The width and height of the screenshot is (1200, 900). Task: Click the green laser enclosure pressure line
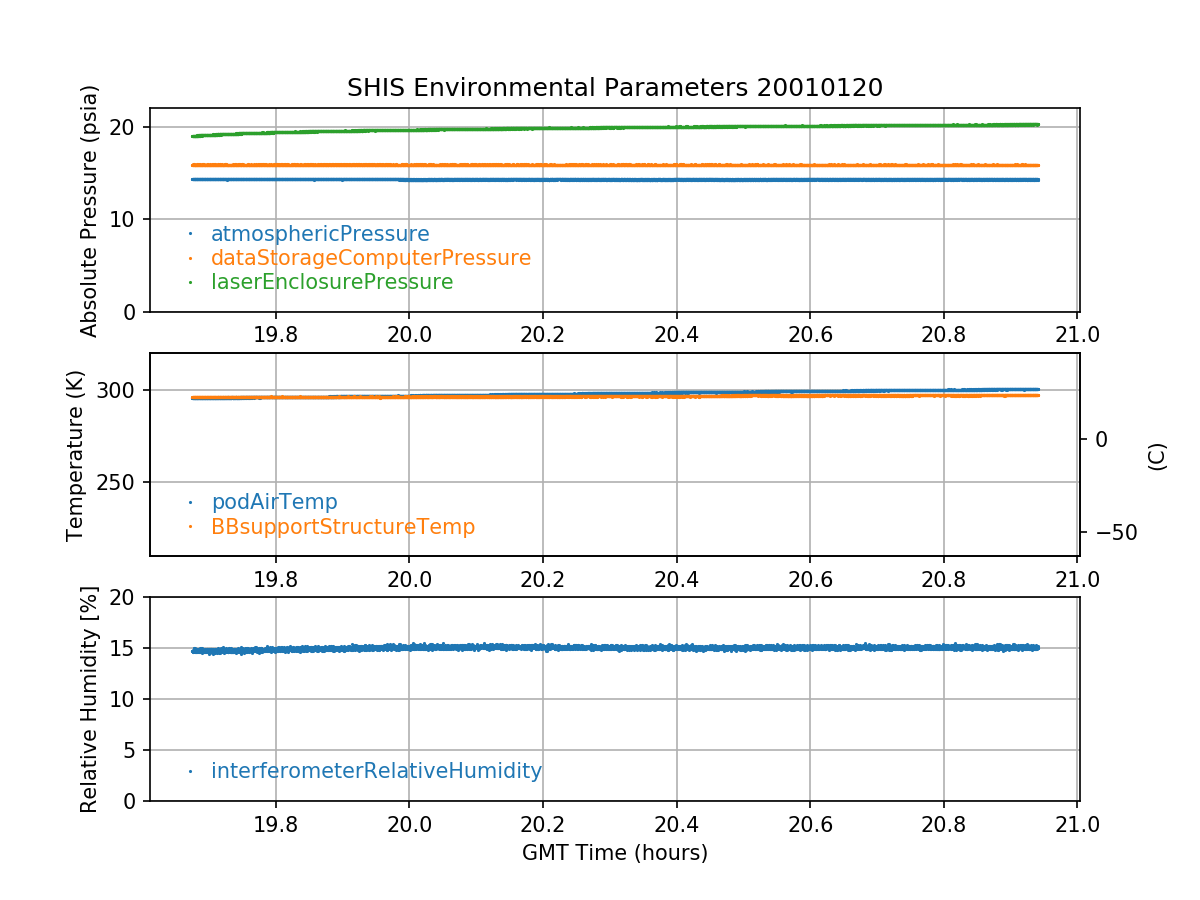(600, 128)
